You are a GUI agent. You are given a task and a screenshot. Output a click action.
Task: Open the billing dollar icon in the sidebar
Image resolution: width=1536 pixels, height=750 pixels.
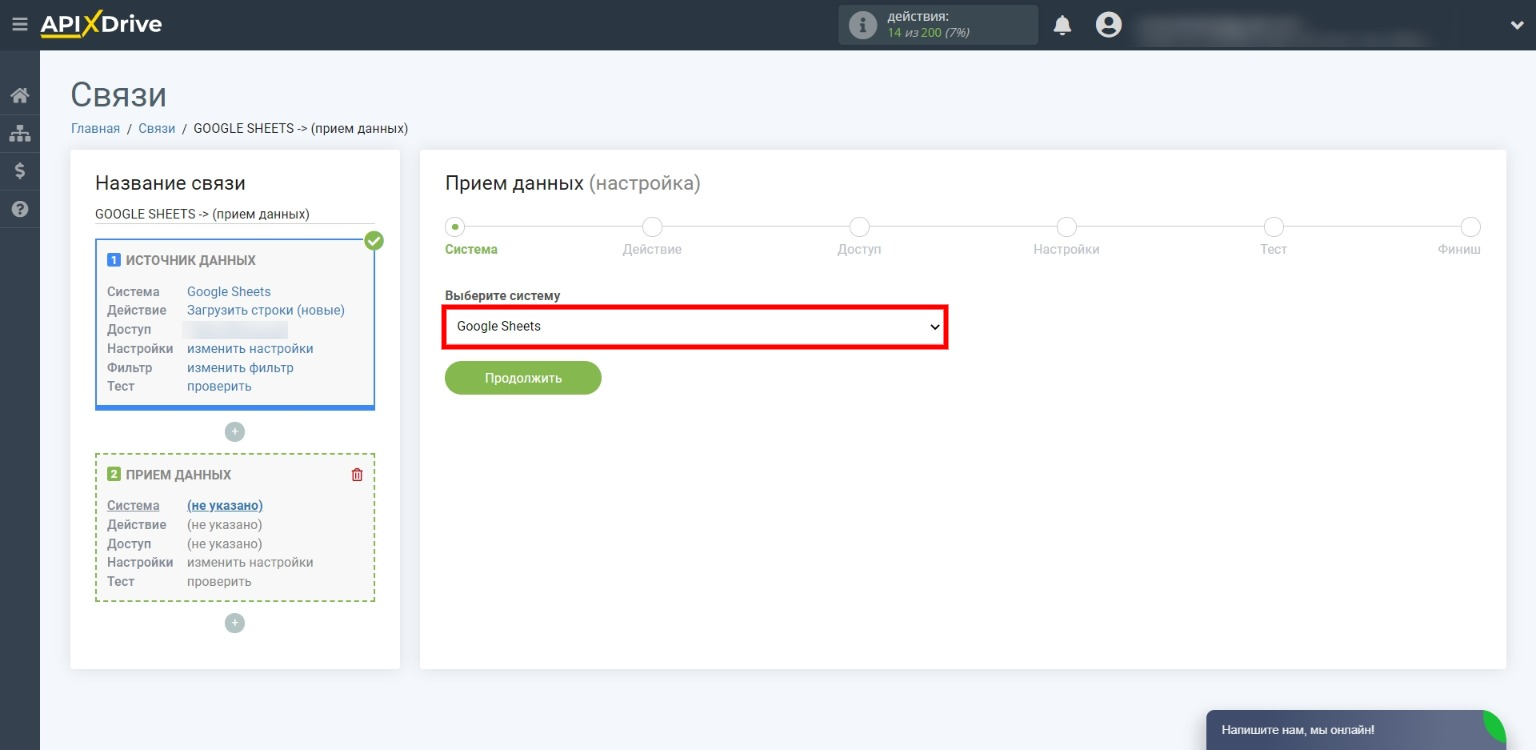pyautogui.click(x=19, y=170)
